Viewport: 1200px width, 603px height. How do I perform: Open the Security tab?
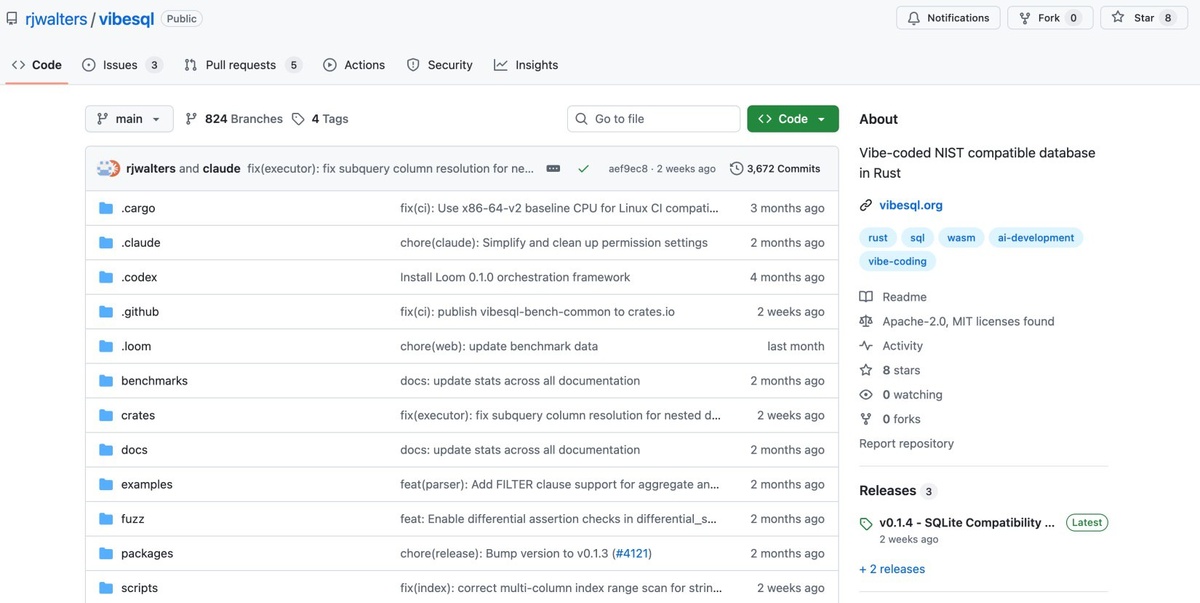click(440, 65)
